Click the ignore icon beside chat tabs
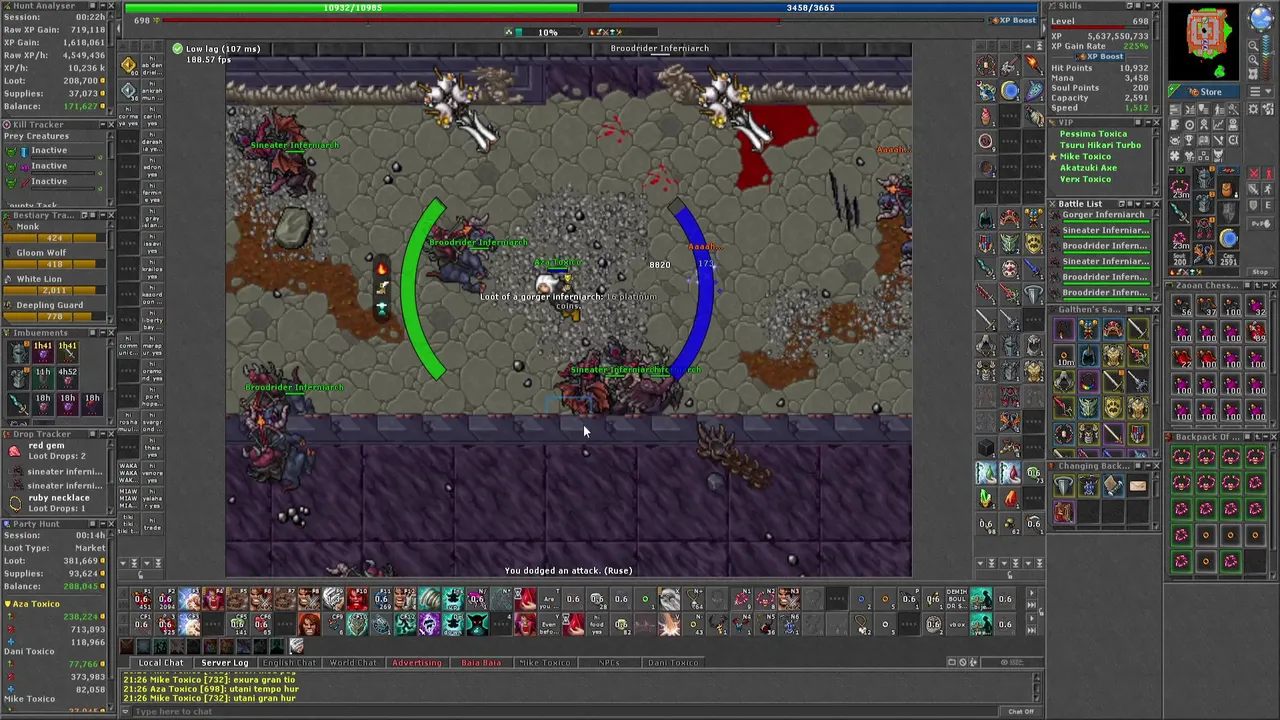1280x720 pixels. point(963,662)
